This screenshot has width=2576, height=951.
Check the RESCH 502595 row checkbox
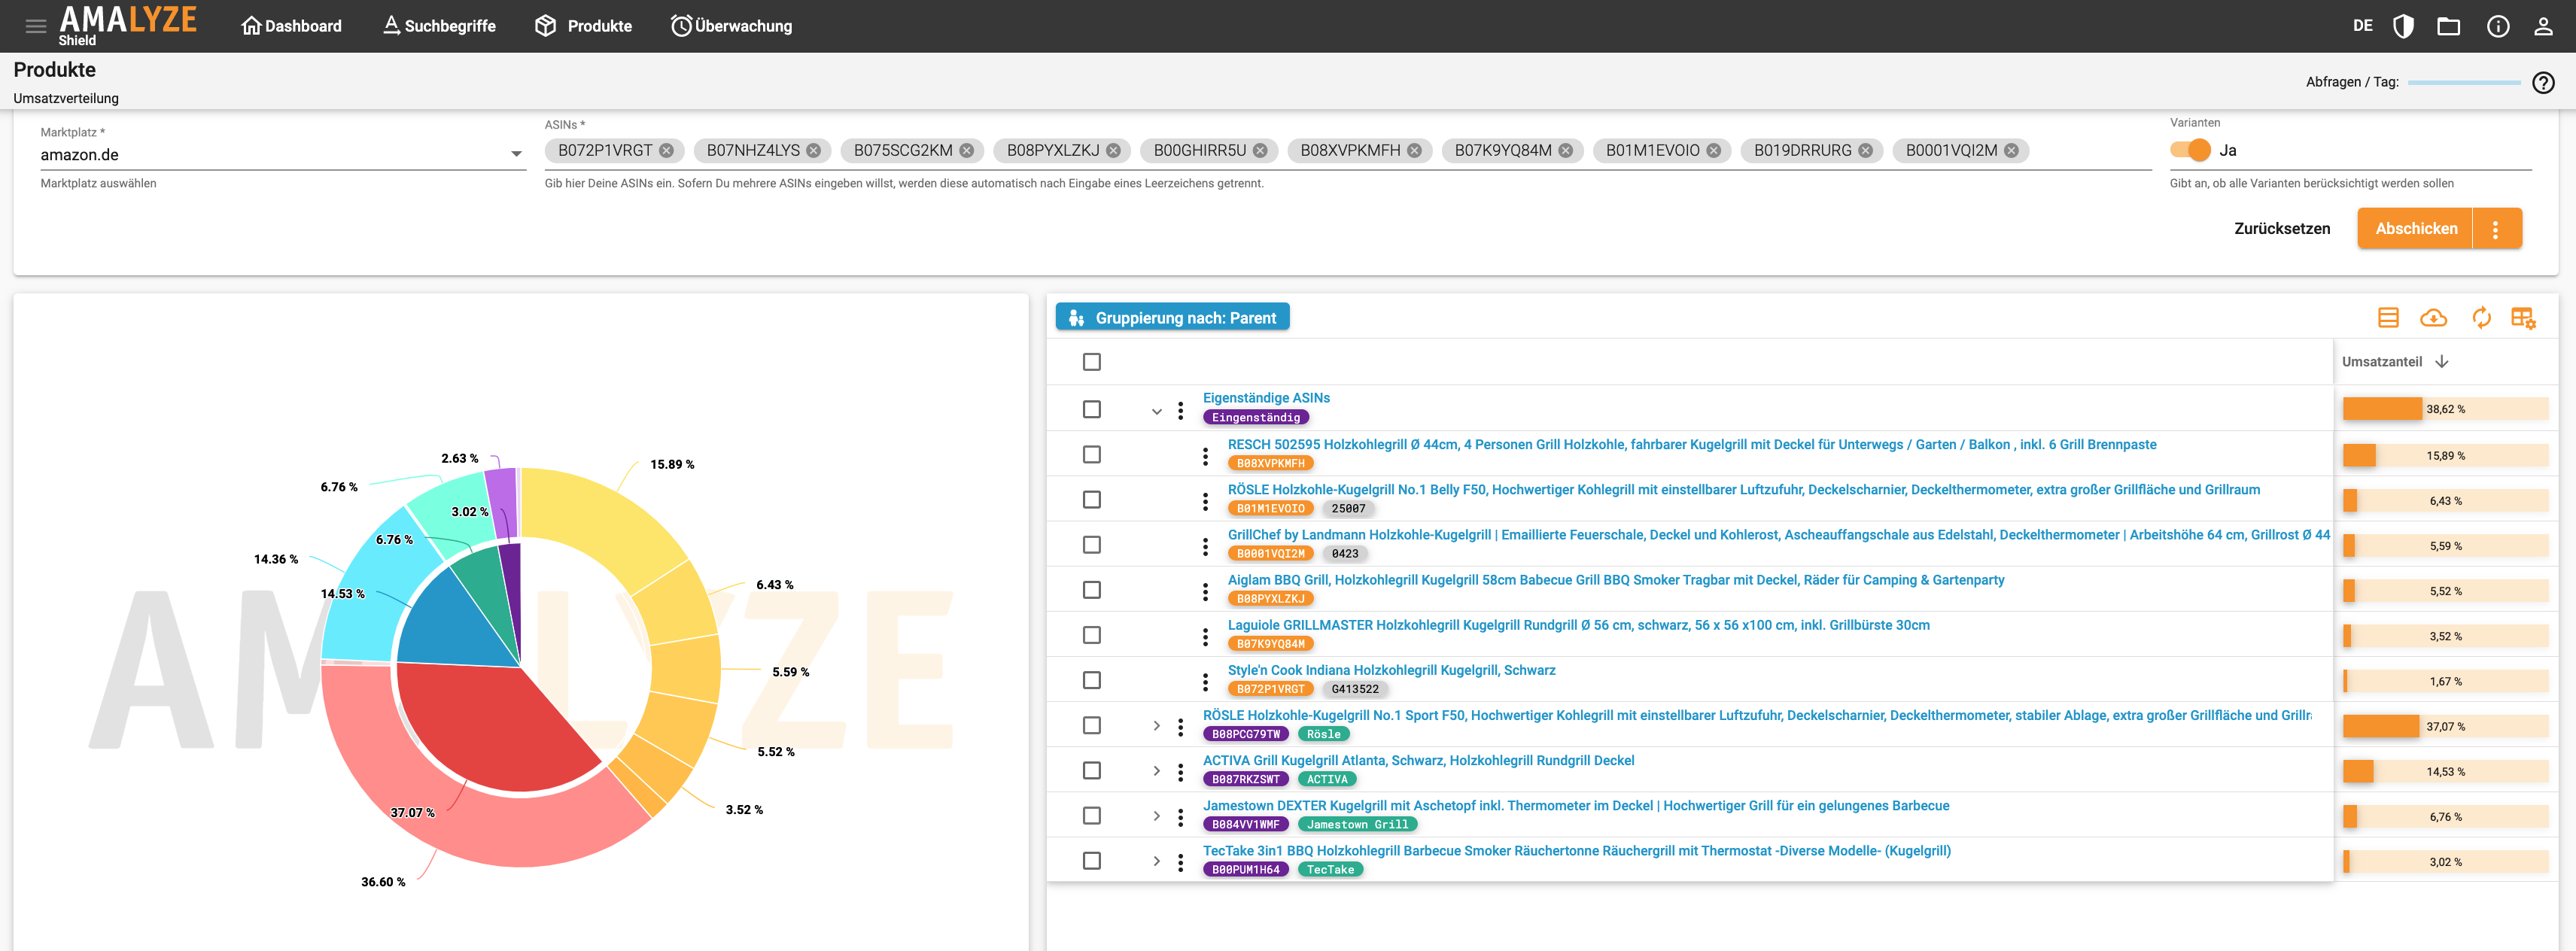click(1092, 455)
